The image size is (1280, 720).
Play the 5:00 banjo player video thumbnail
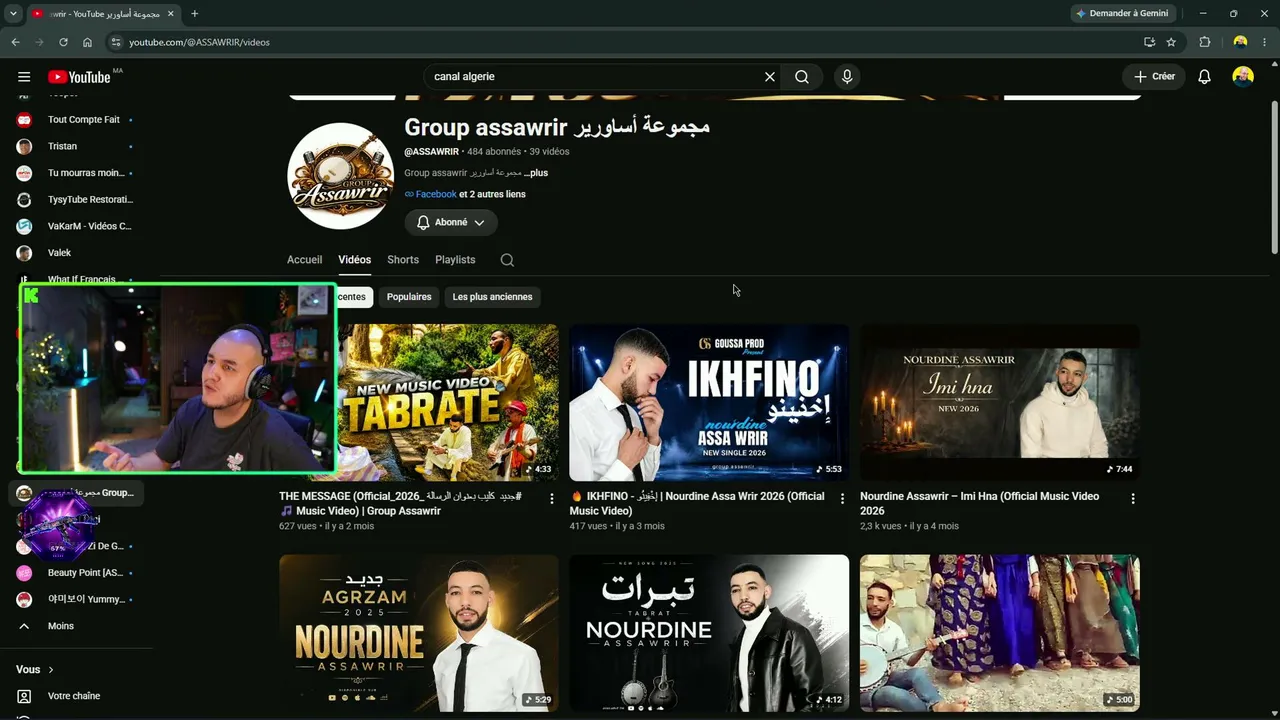pos(1000,633)
